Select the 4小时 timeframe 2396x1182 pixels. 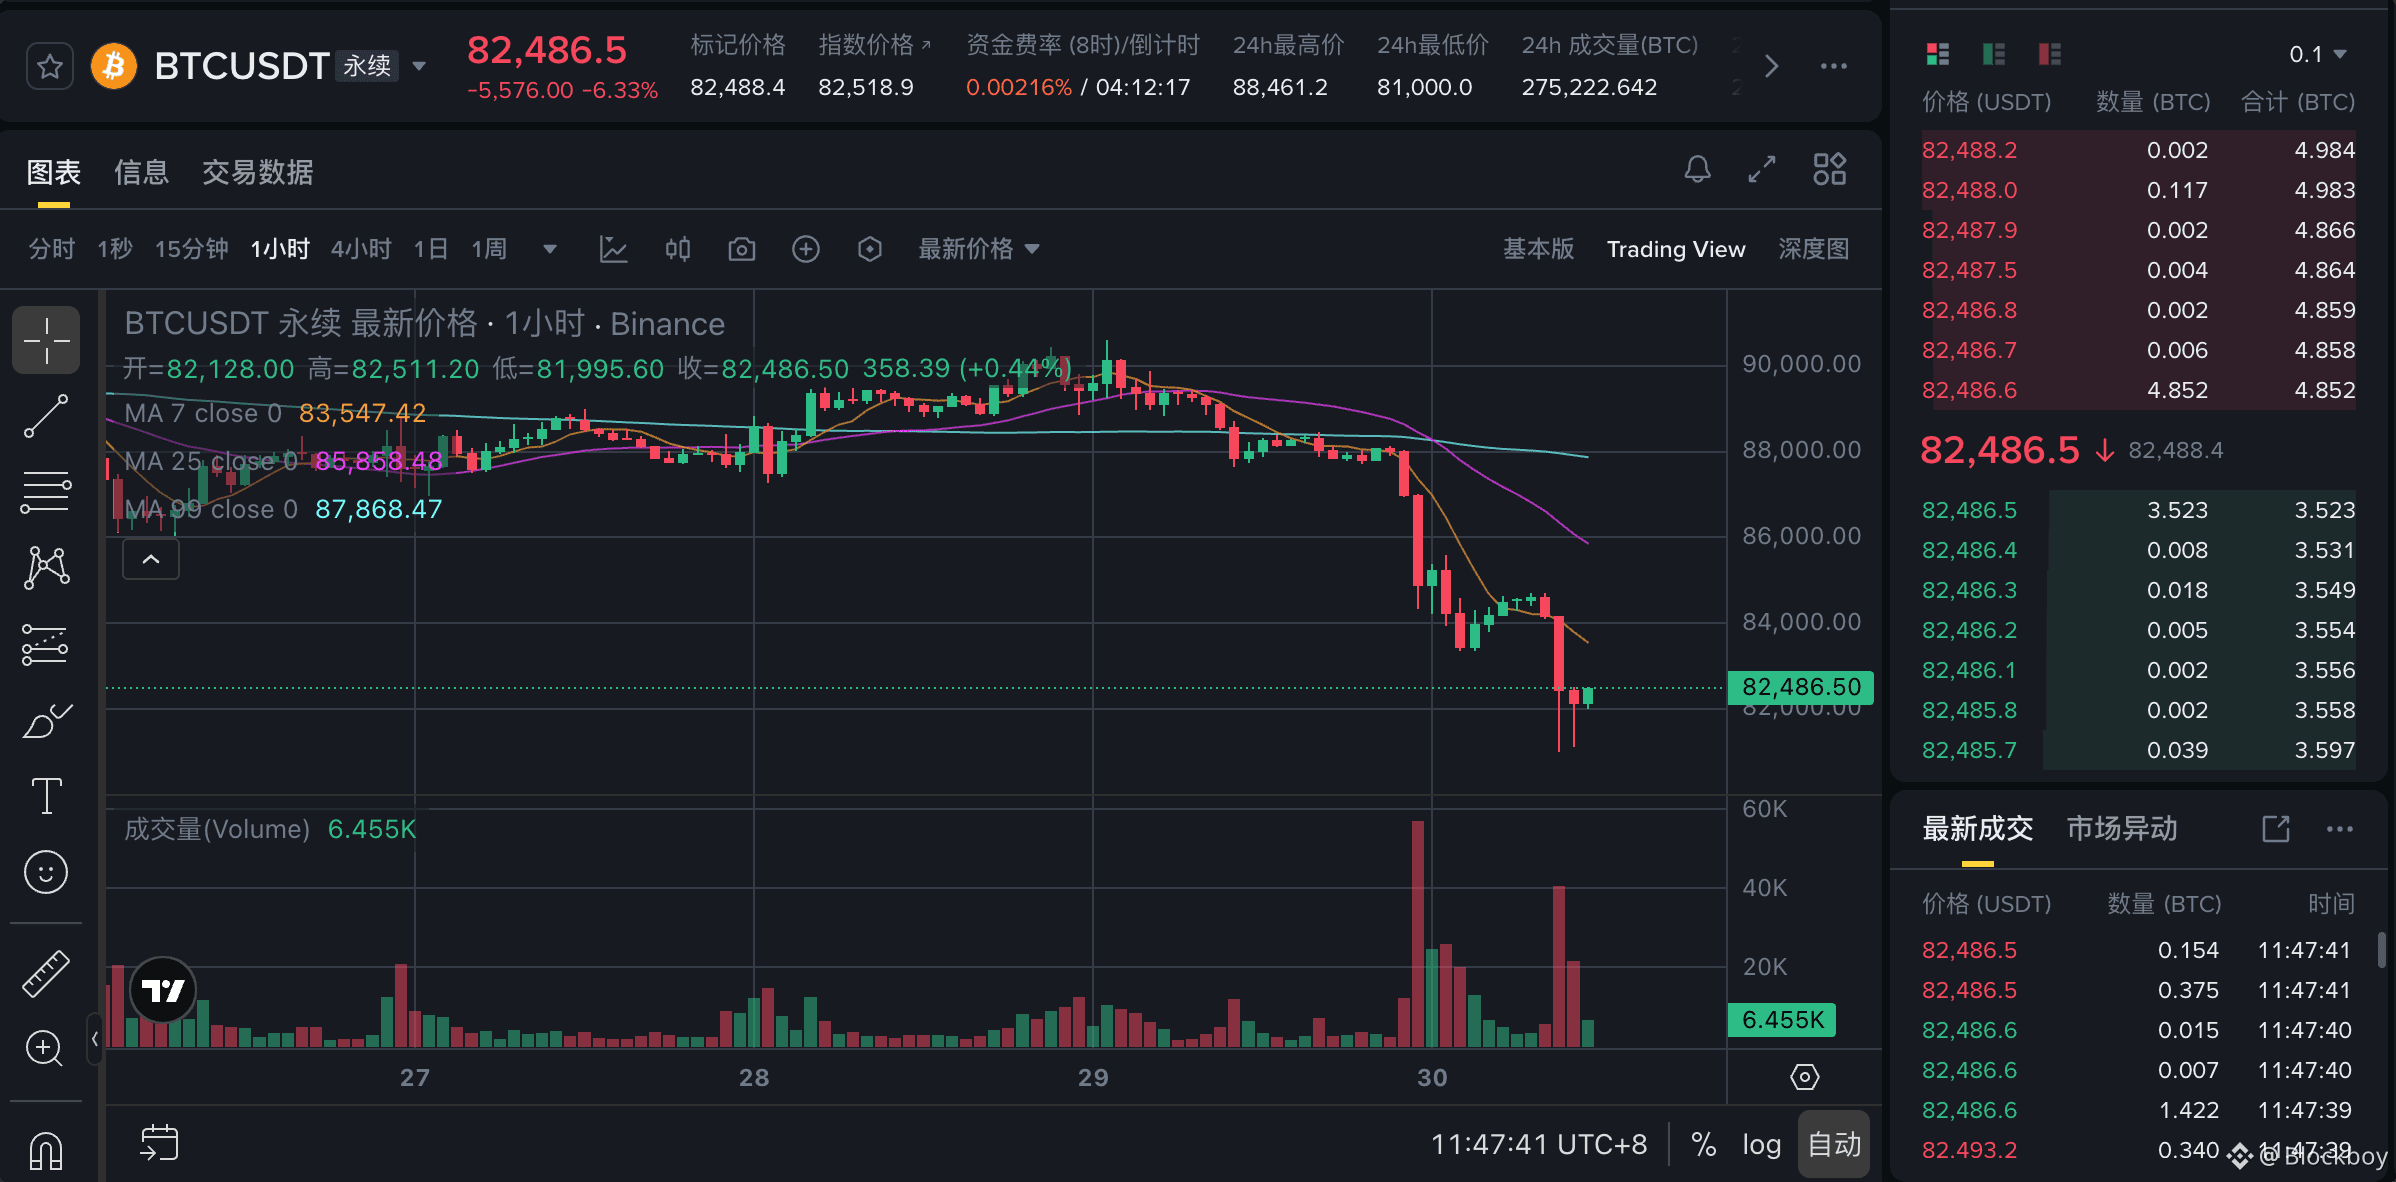(360, 249)
